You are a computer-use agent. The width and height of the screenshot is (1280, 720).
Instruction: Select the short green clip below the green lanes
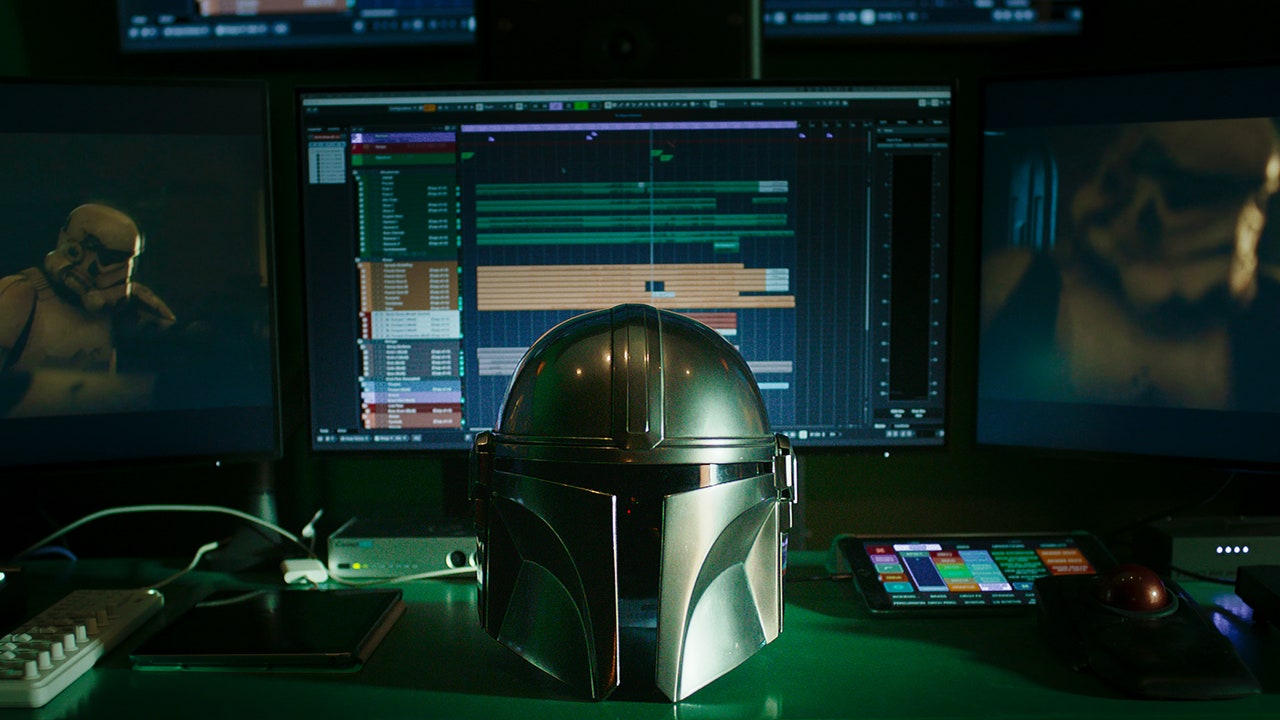pos(726,245)
